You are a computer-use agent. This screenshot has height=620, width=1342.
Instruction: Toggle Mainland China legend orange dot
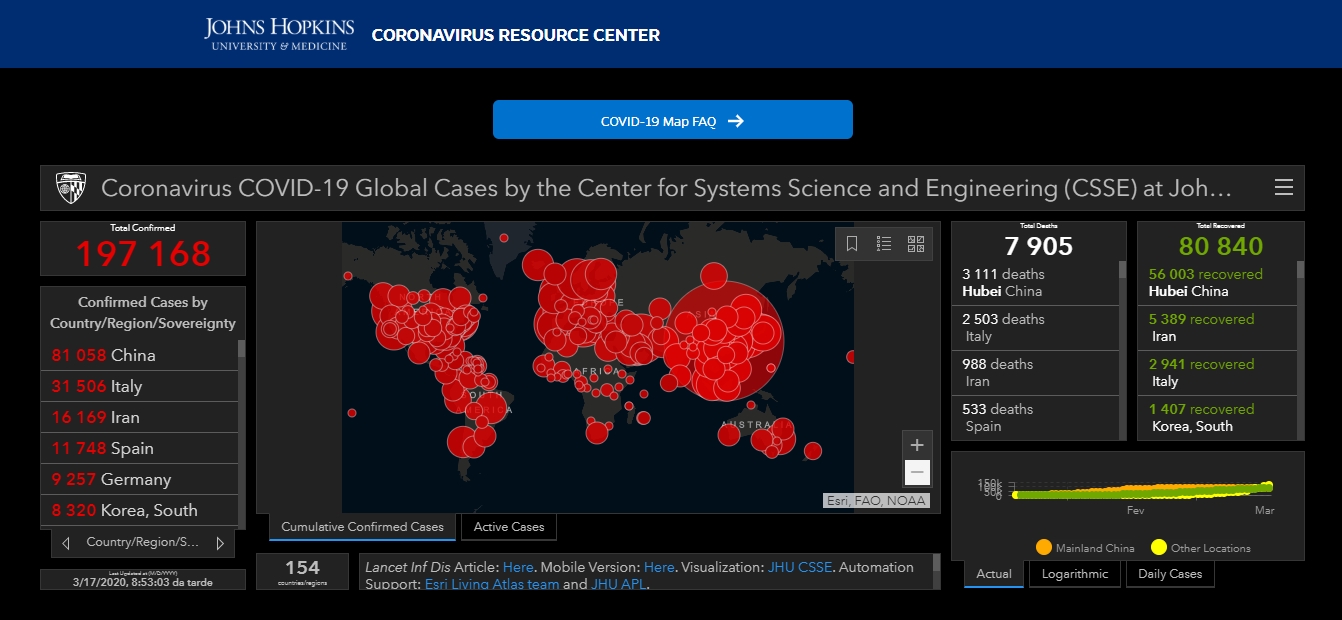point(1044,547)
